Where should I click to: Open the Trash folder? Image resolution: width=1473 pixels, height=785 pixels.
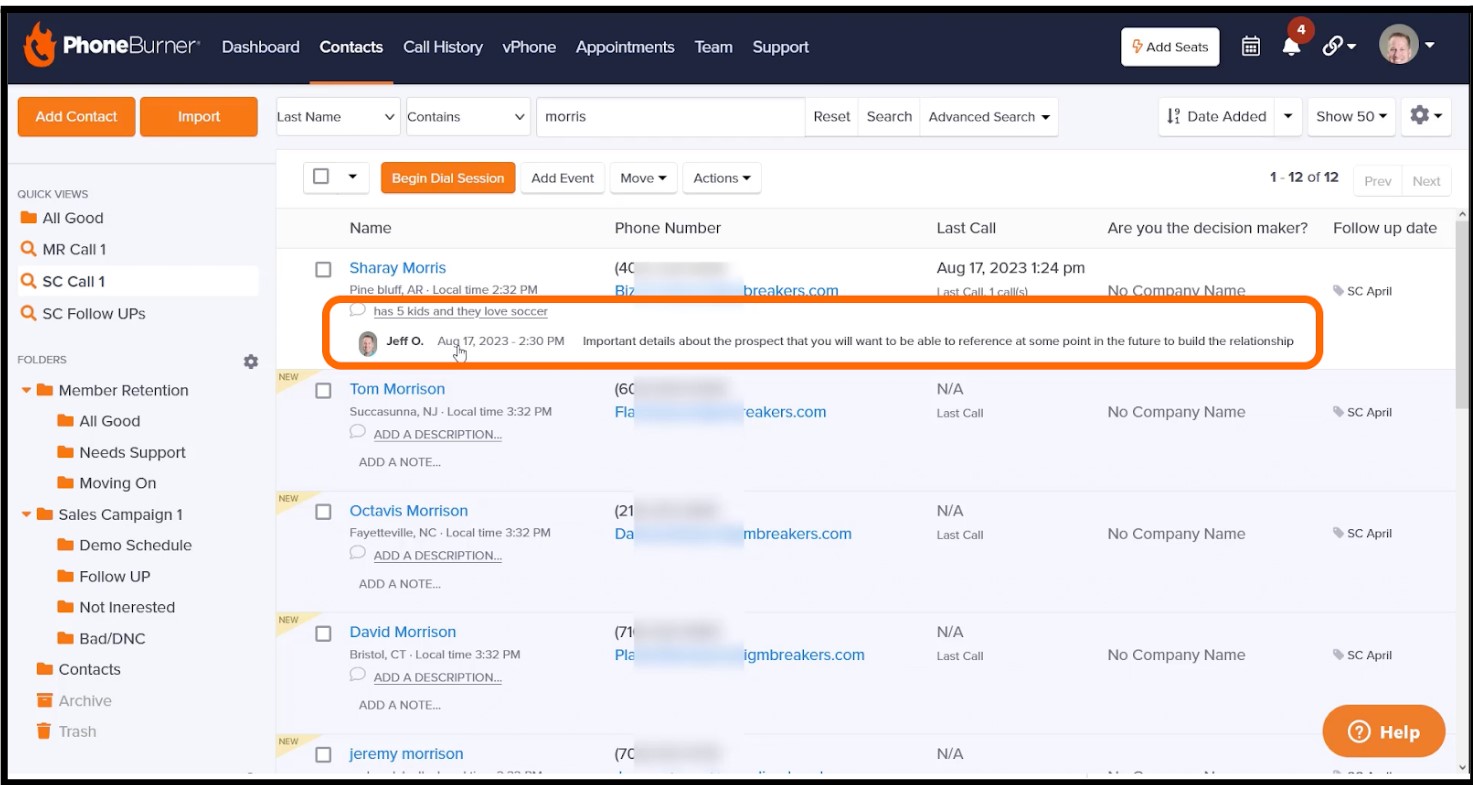pyautogui.click(x=66, y=732)
